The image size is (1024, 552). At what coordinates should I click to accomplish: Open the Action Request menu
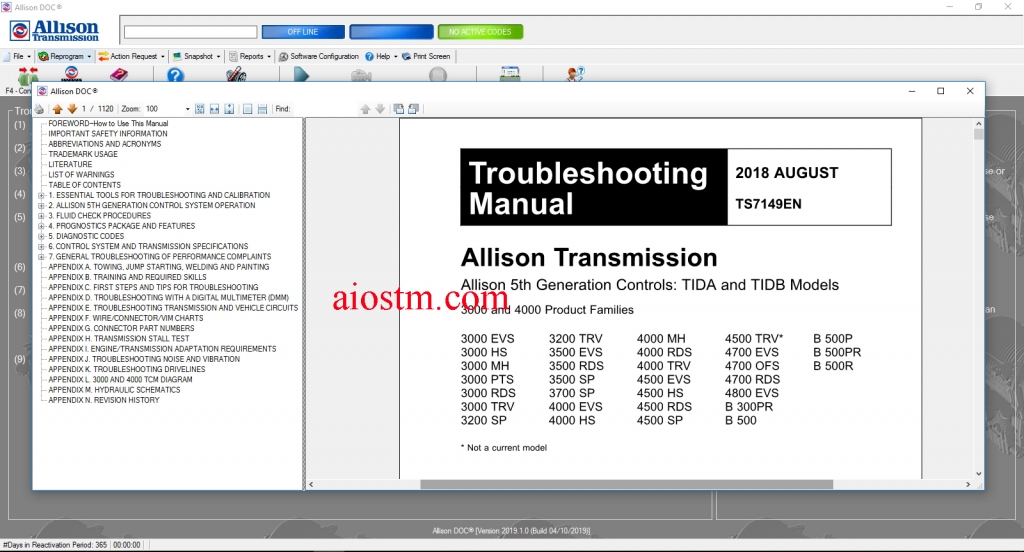click(131, 56)
